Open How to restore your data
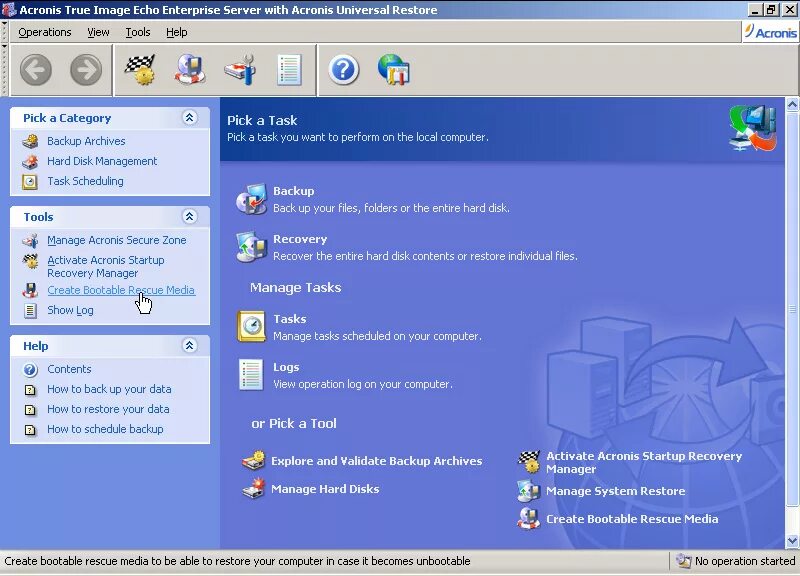 pyautogui.click(x=108, y=409)
